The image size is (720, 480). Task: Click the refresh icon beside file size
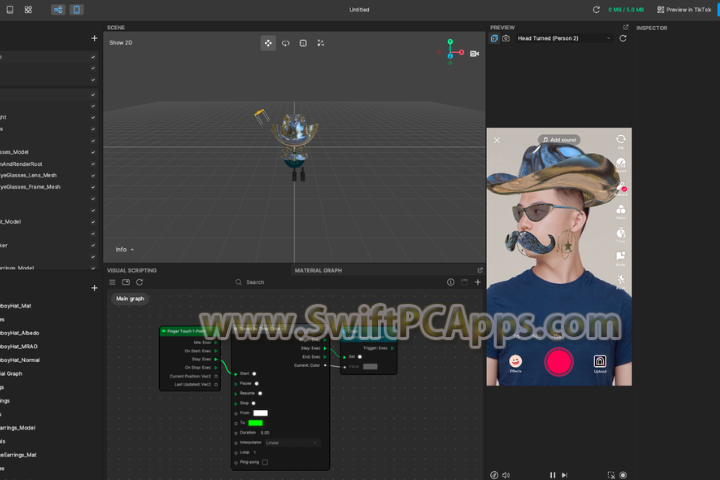(x=596, y=10)
